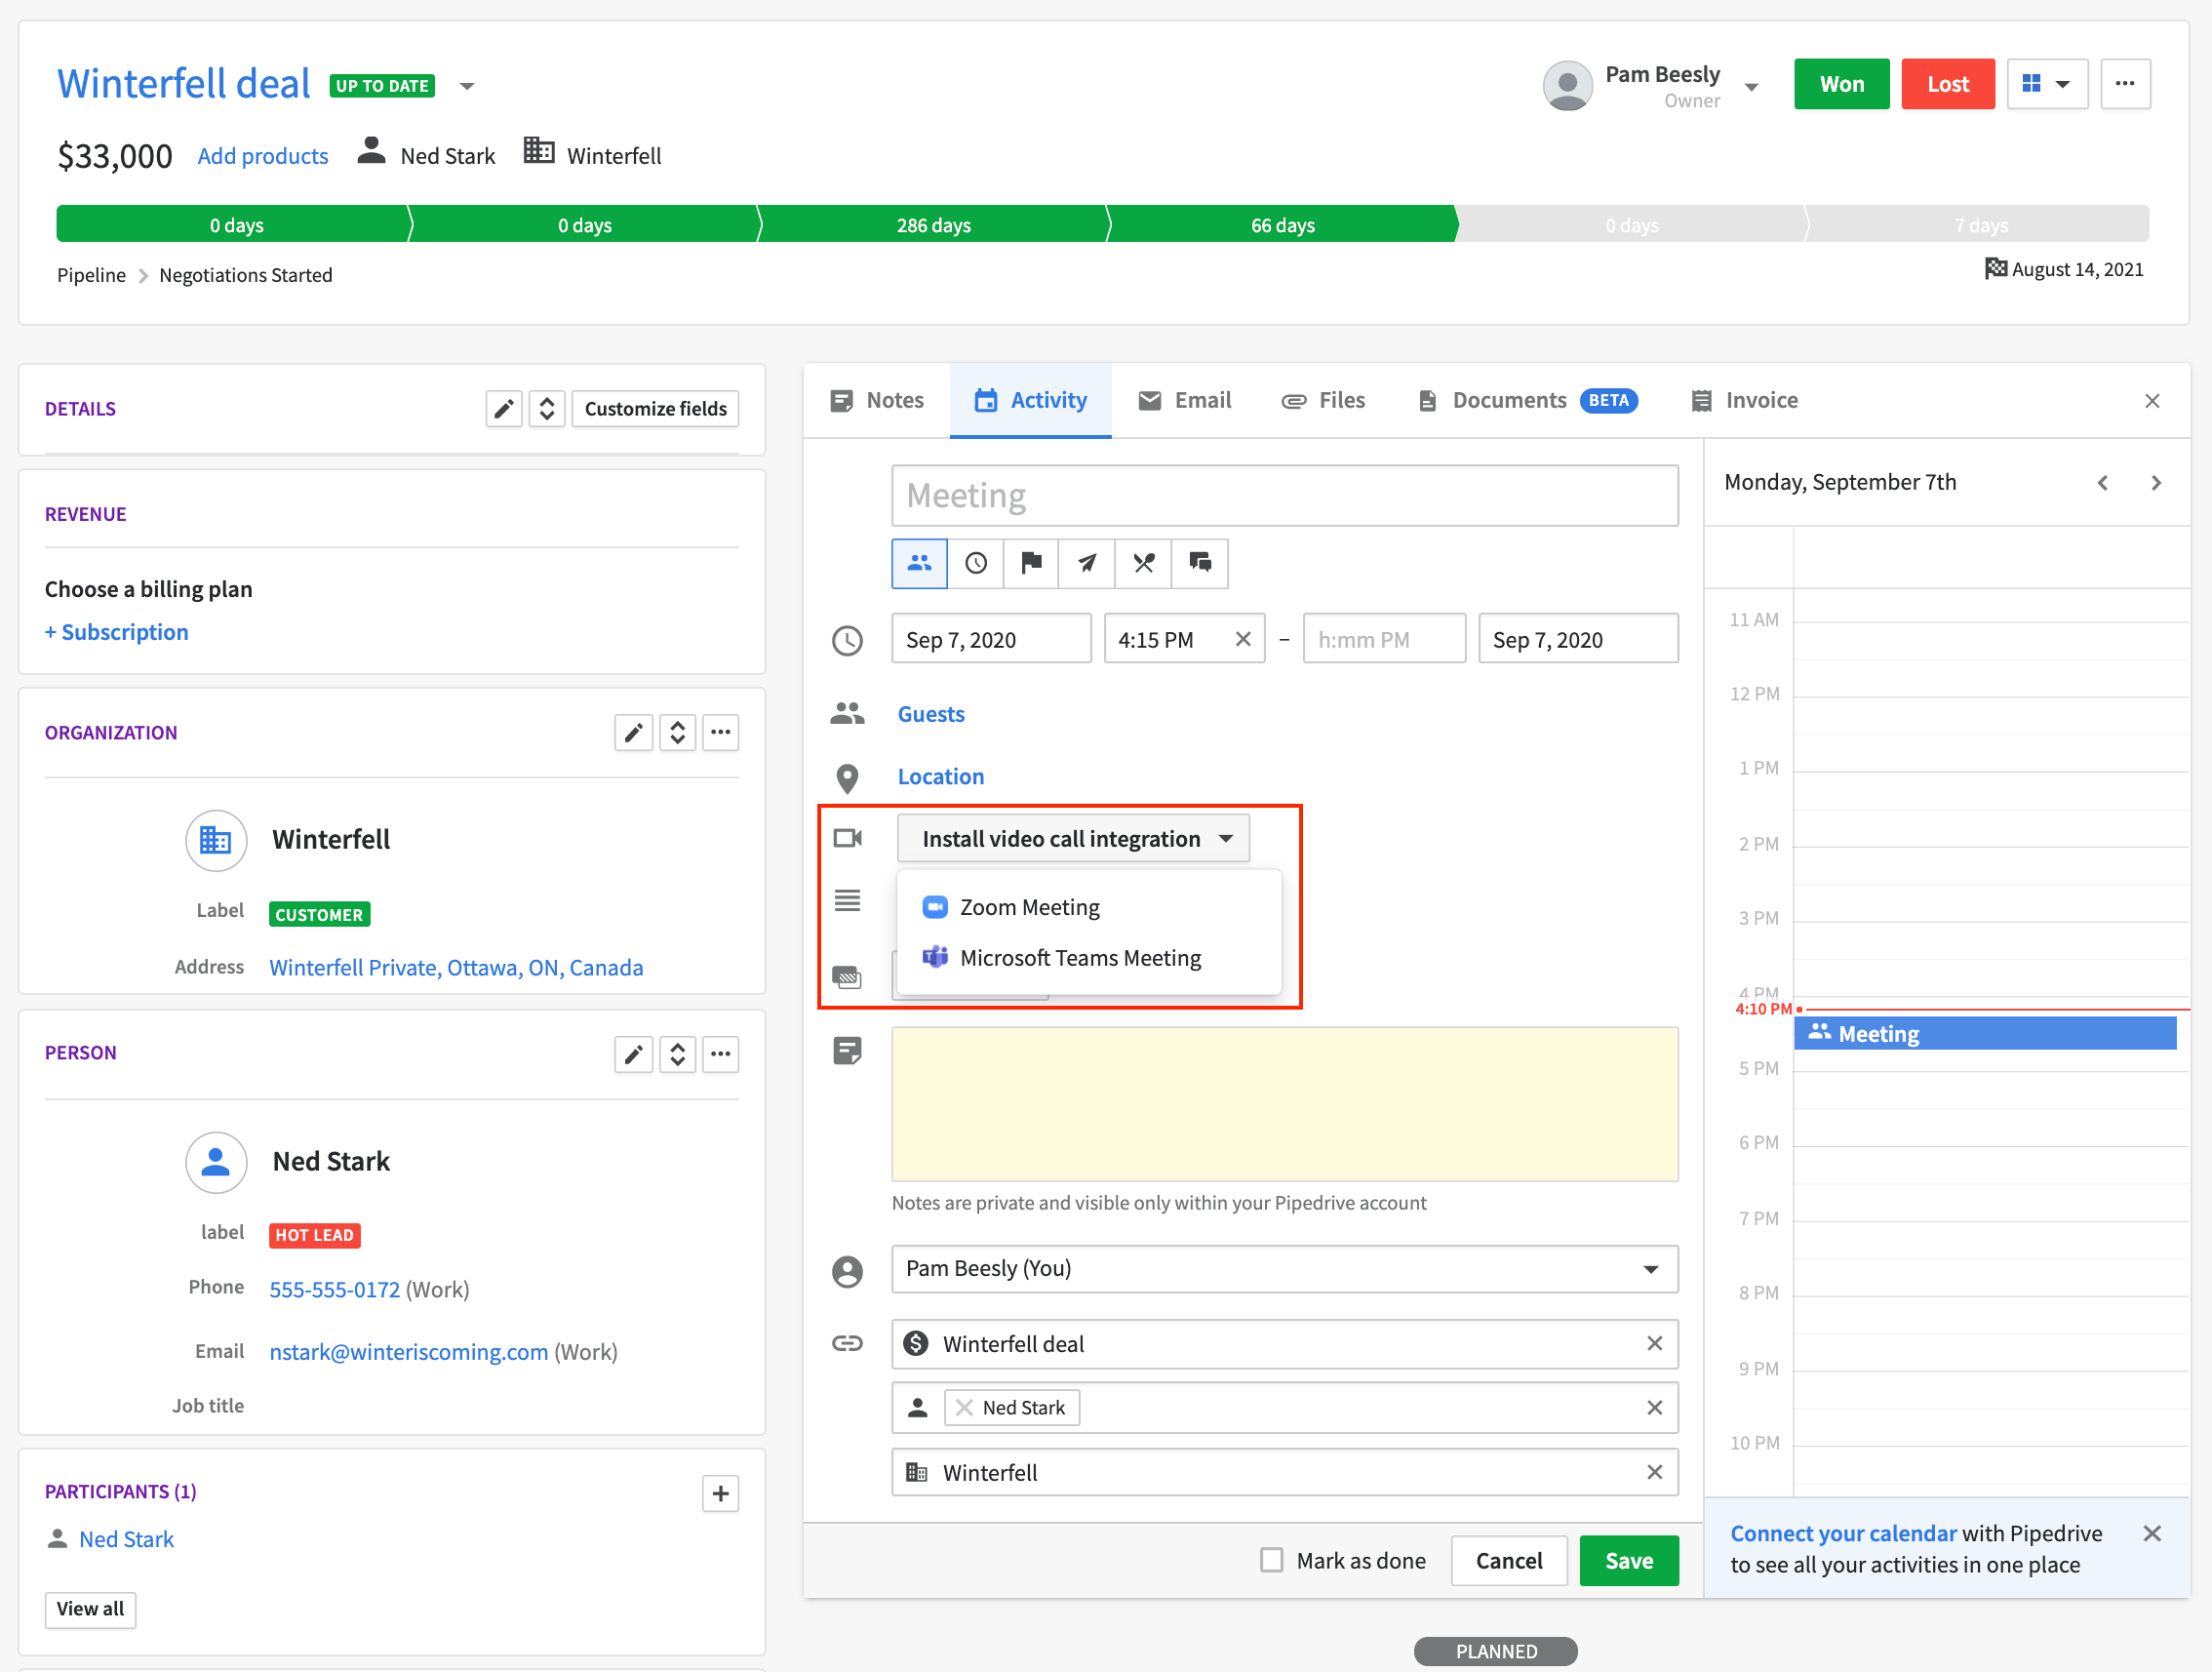Open the Install video call integration dropdown
This screenshot has height=1672, width=2212.
1073,838
